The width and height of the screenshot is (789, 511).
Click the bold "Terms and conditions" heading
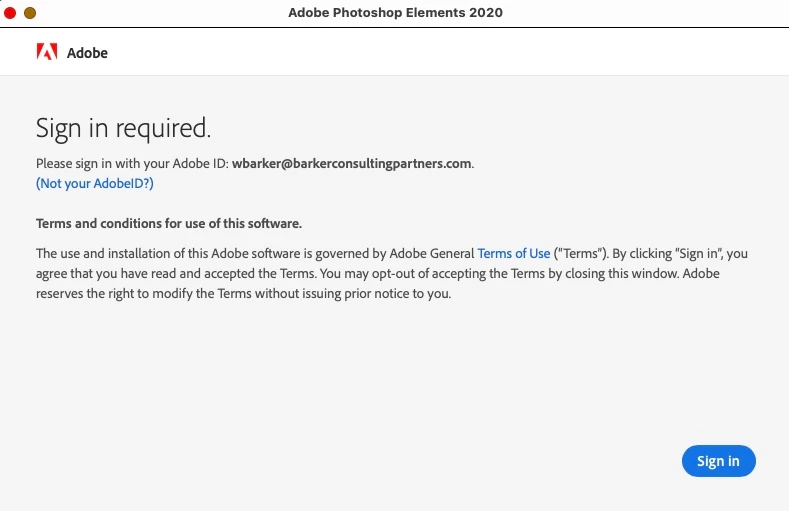168,223
